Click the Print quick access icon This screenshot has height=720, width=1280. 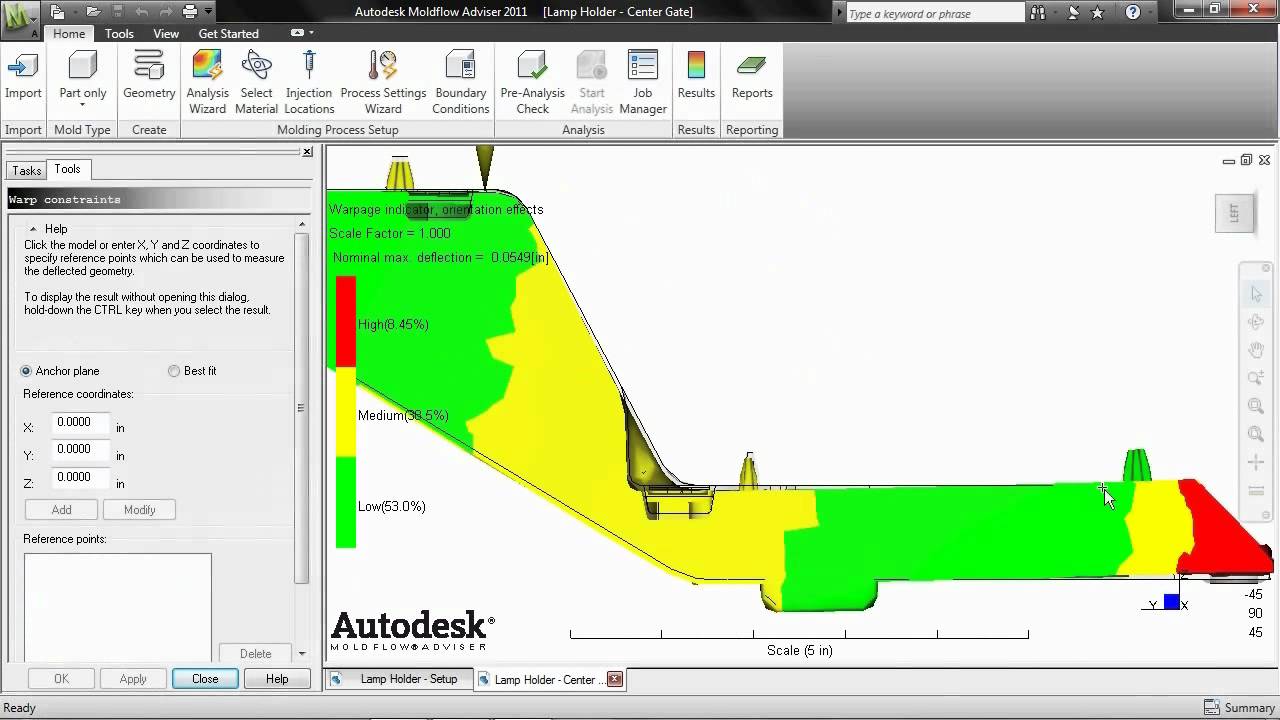(x=189, y=12)
